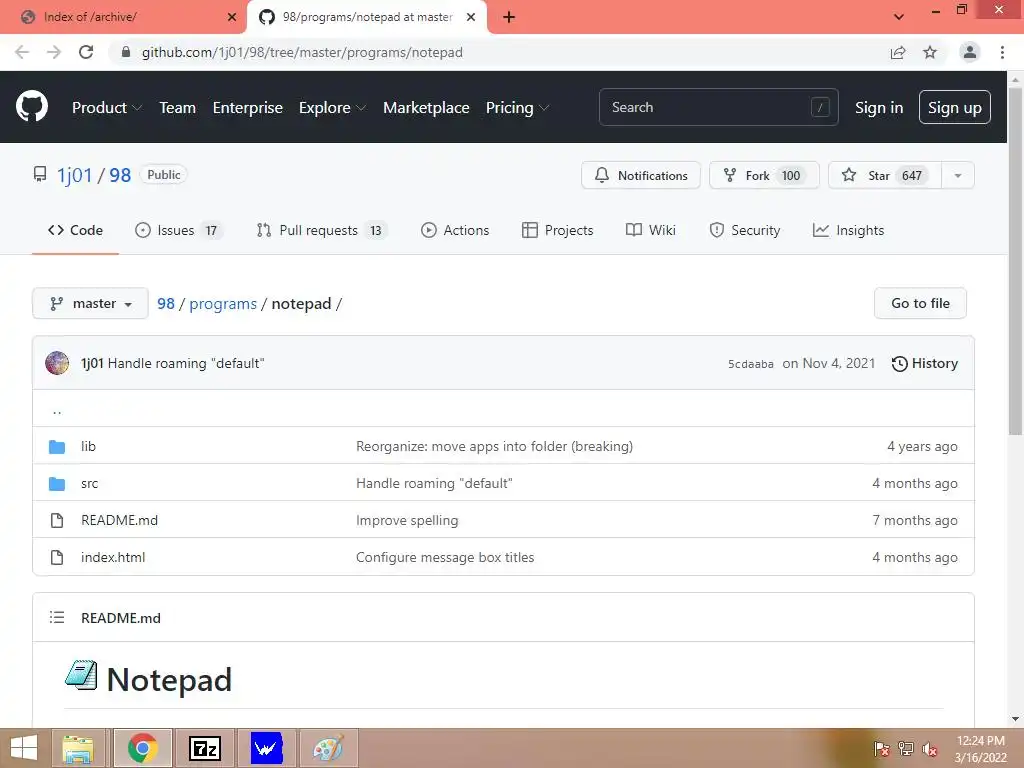Open the blue W app in taskbar
Screen dimensions: 1024x768
pos(266,748)
